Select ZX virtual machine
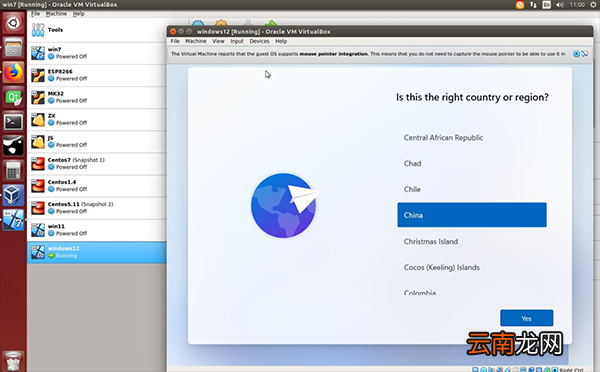Image resolution: width=600 pixels, height=372 pixels. (96, 119)
